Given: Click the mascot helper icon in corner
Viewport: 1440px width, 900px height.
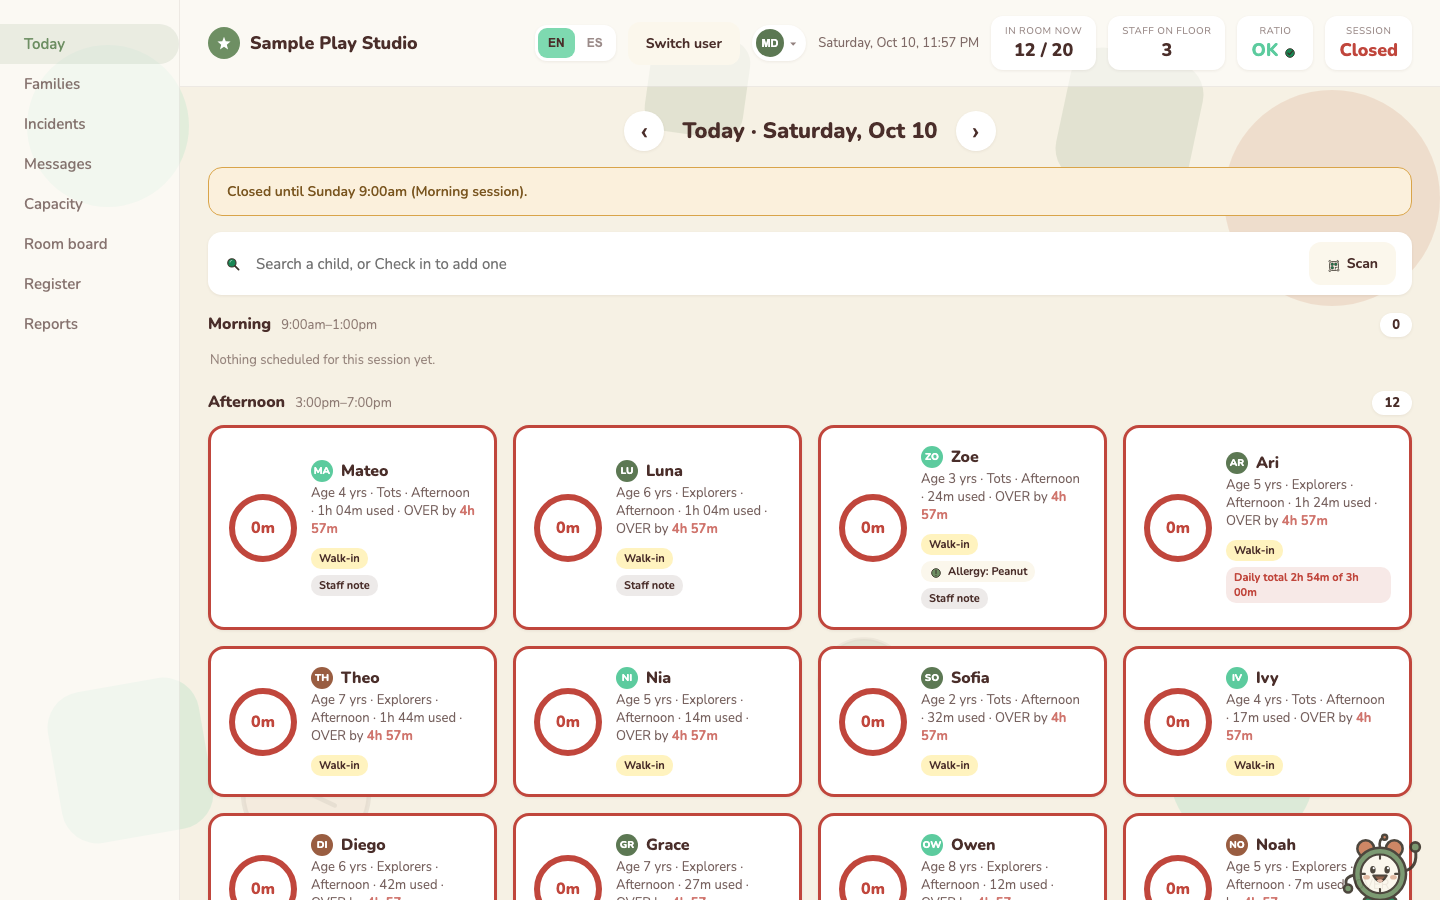Looking at the screenshot, I should click(x=1382, y=867).
